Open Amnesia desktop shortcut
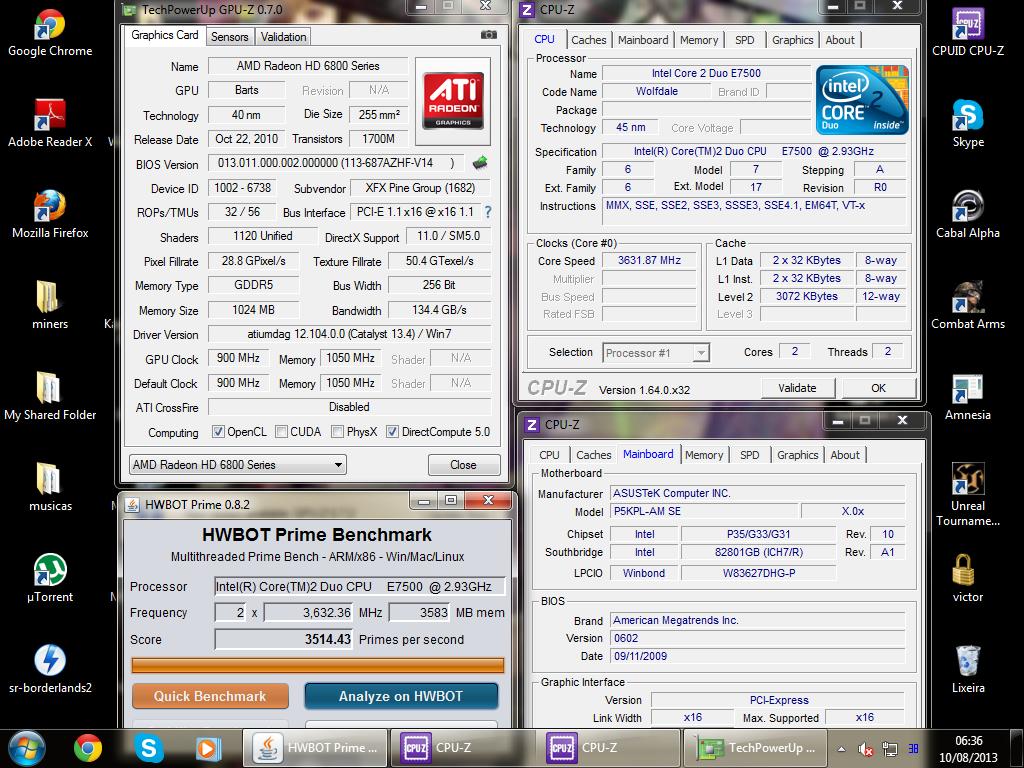 968,396
